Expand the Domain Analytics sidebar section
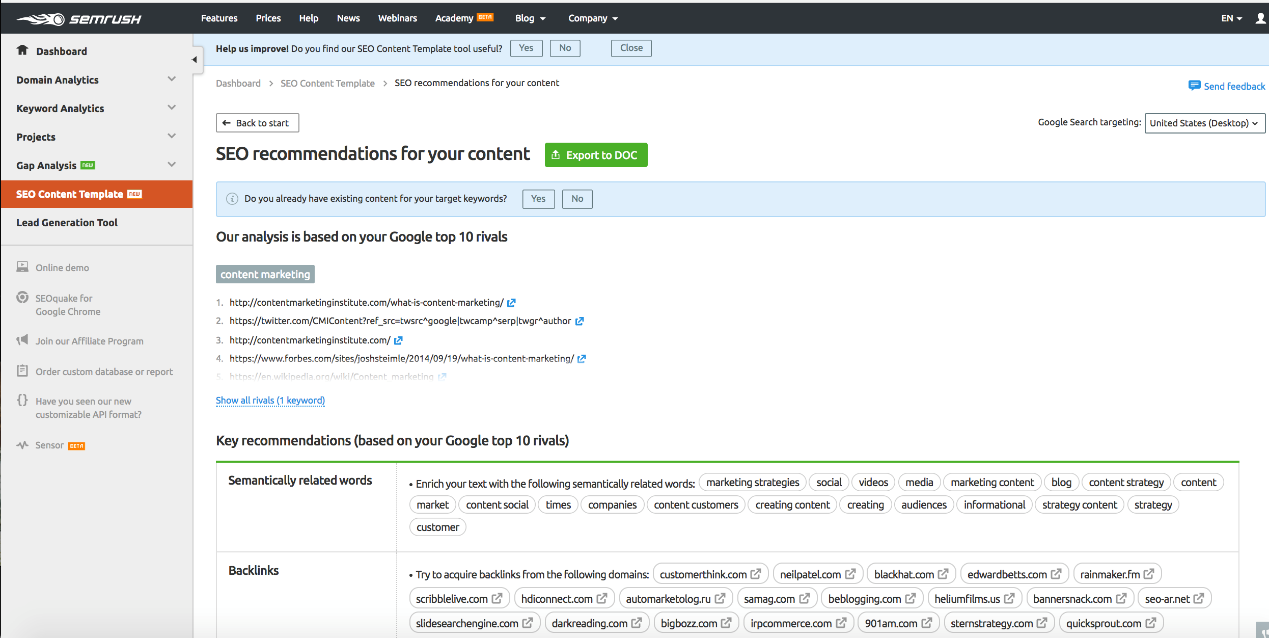Screen dimensions: 1269x638 (x=171, y=80)
